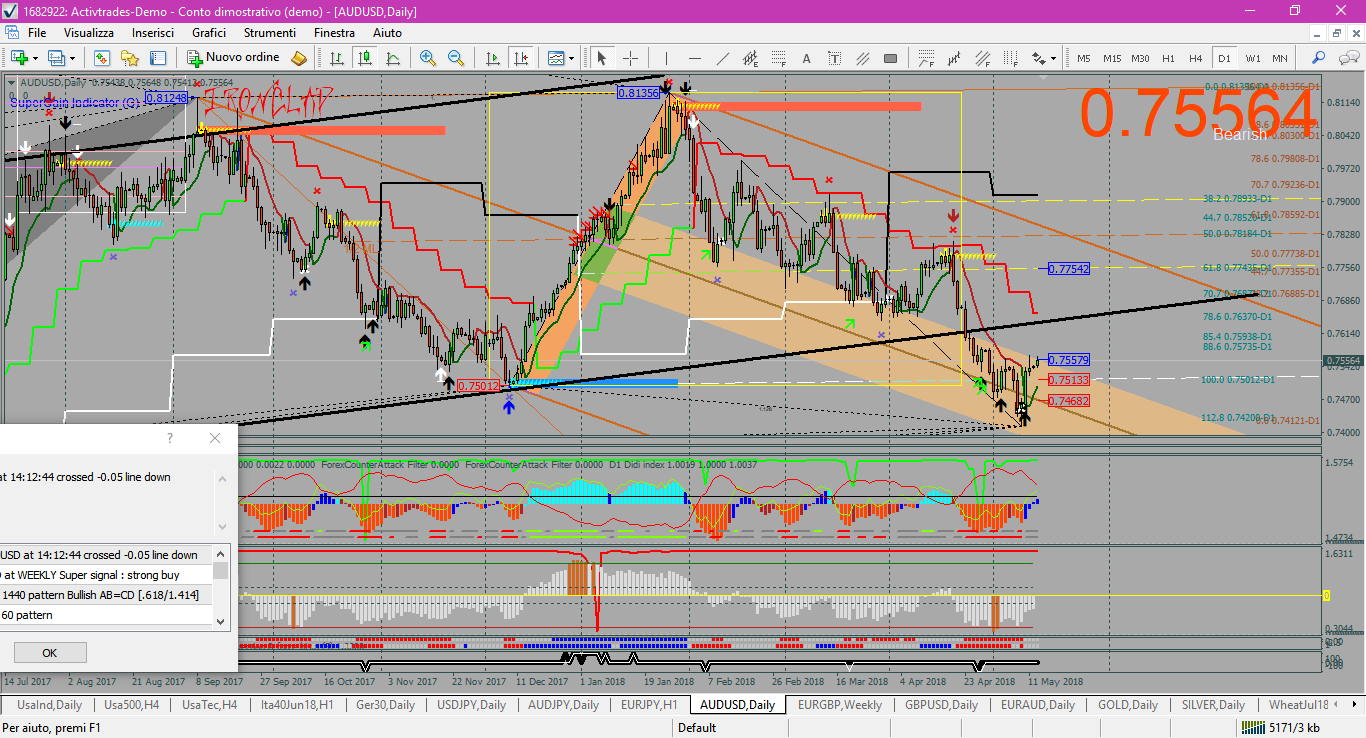Select the Fibonacci time zones tool
1366x738 pixels.
(1011, 58)
